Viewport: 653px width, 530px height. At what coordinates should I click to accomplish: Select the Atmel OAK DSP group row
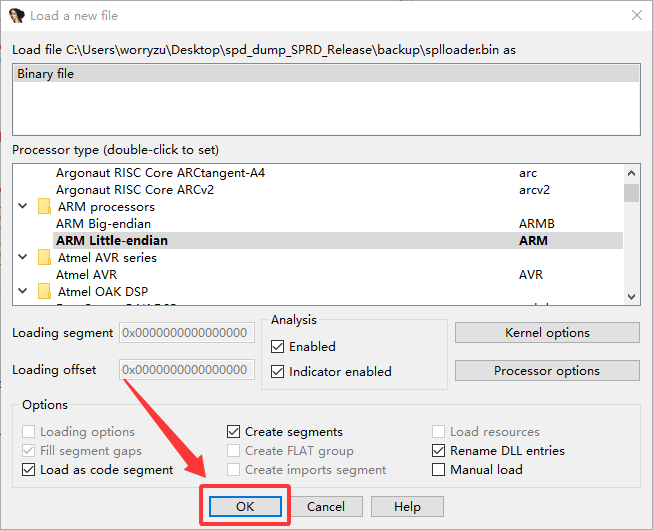[x=318, y=291]
